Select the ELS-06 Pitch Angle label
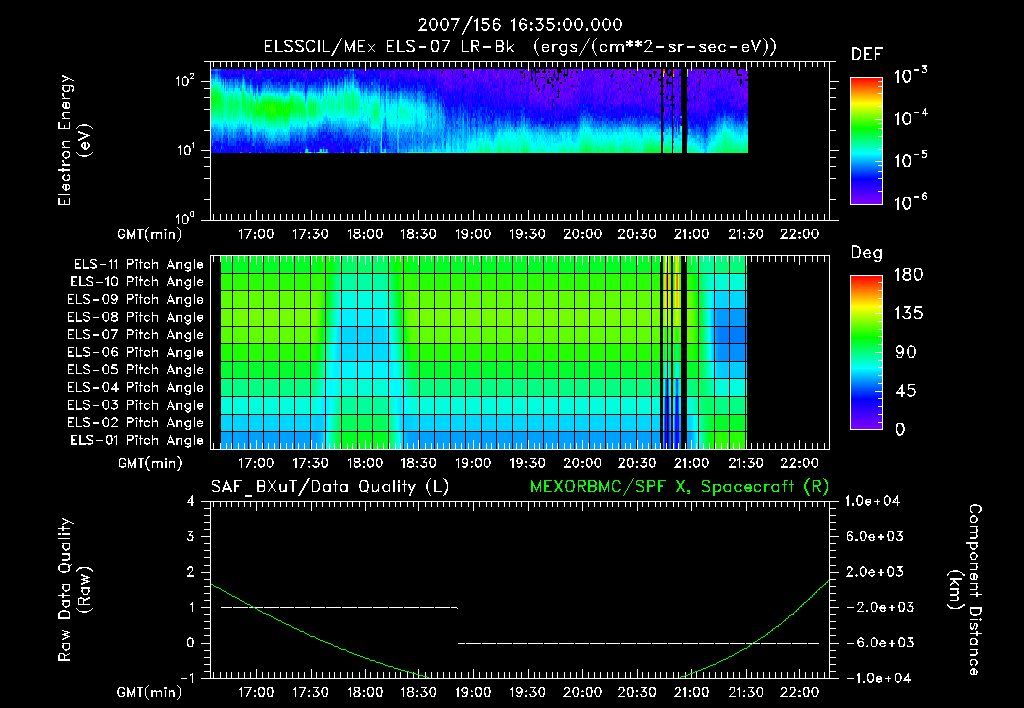Image resolution: width=1024 pixels, height=708 pixels. (136, 352)
